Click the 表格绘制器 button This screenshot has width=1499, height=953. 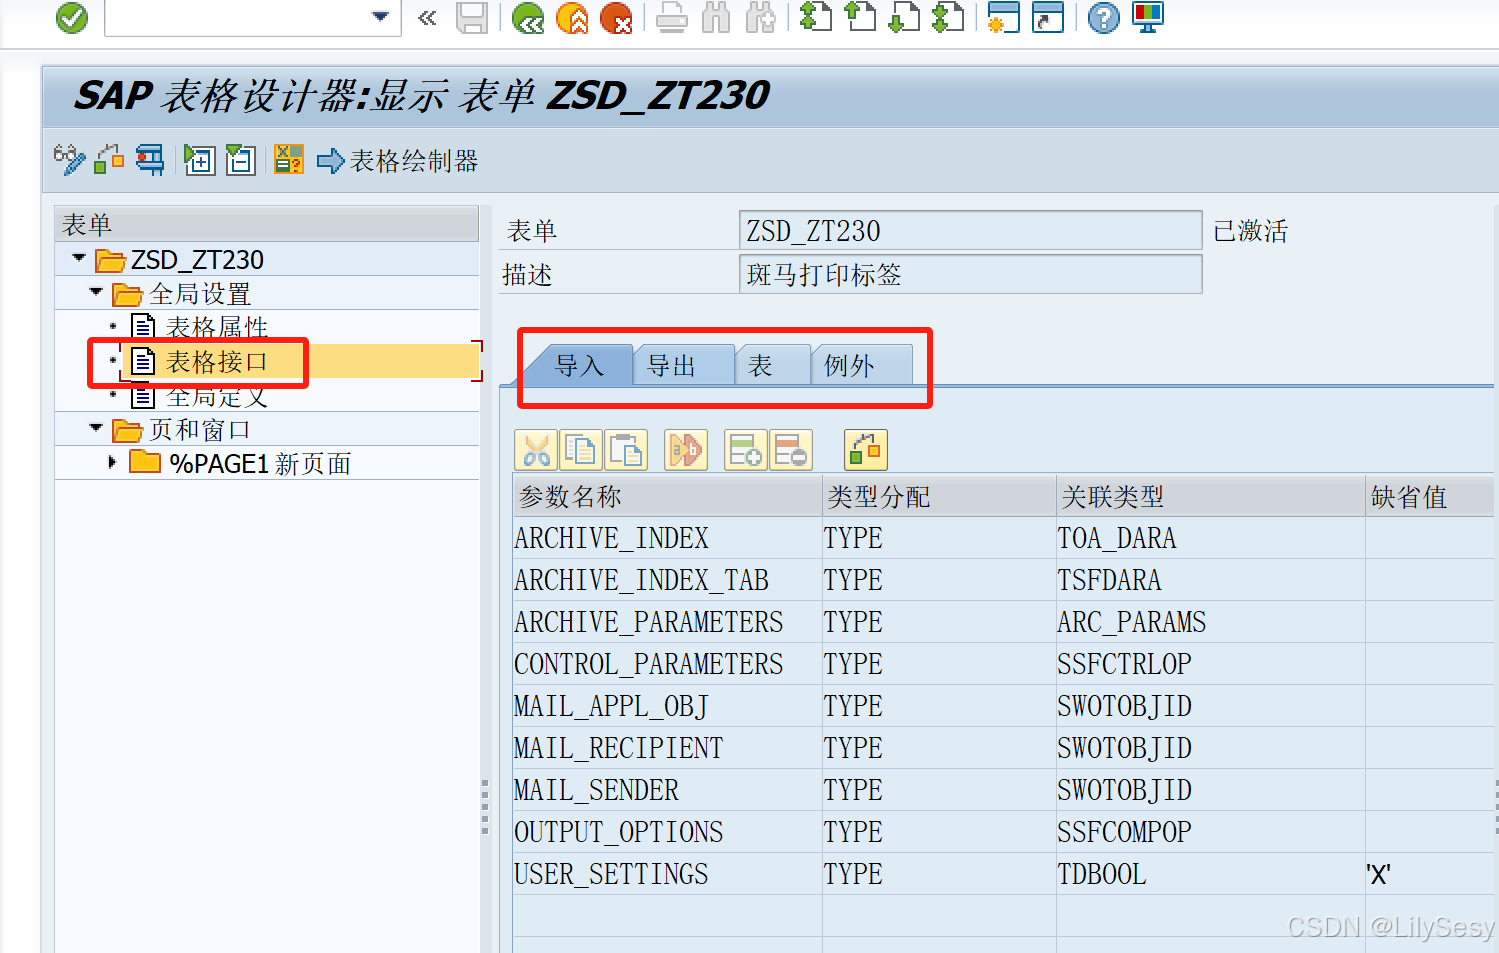[400, 160]
